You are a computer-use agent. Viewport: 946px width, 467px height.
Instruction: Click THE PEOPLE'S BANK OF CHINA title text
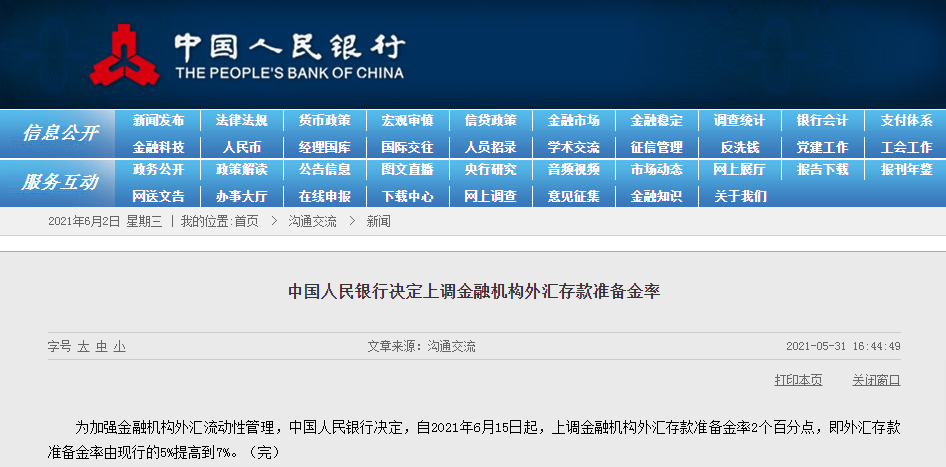290,74
